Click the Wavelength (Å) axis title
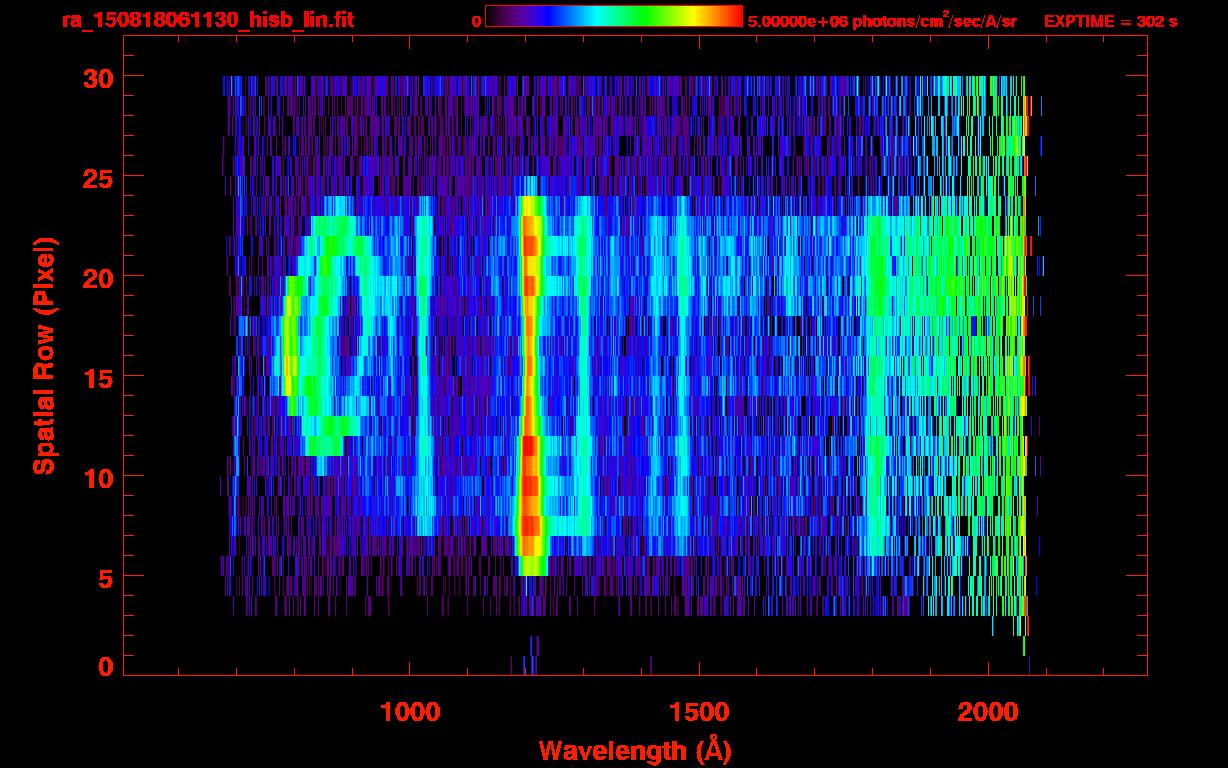This screenshot has height=768, width=1228. [x=634, y=750]
